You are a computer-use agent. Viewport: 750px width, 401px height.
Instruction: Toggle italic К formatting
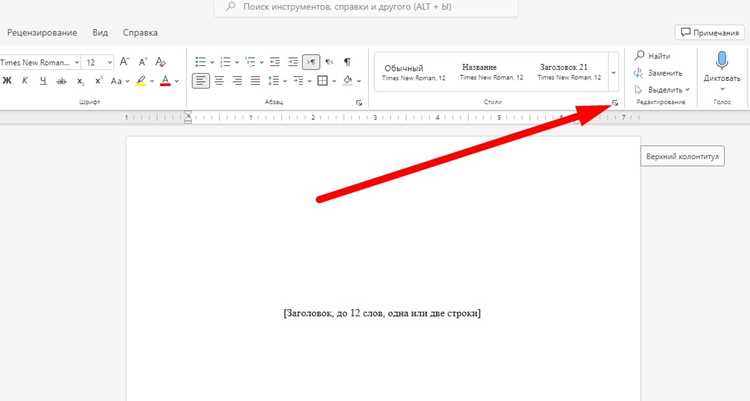(25, 81)
